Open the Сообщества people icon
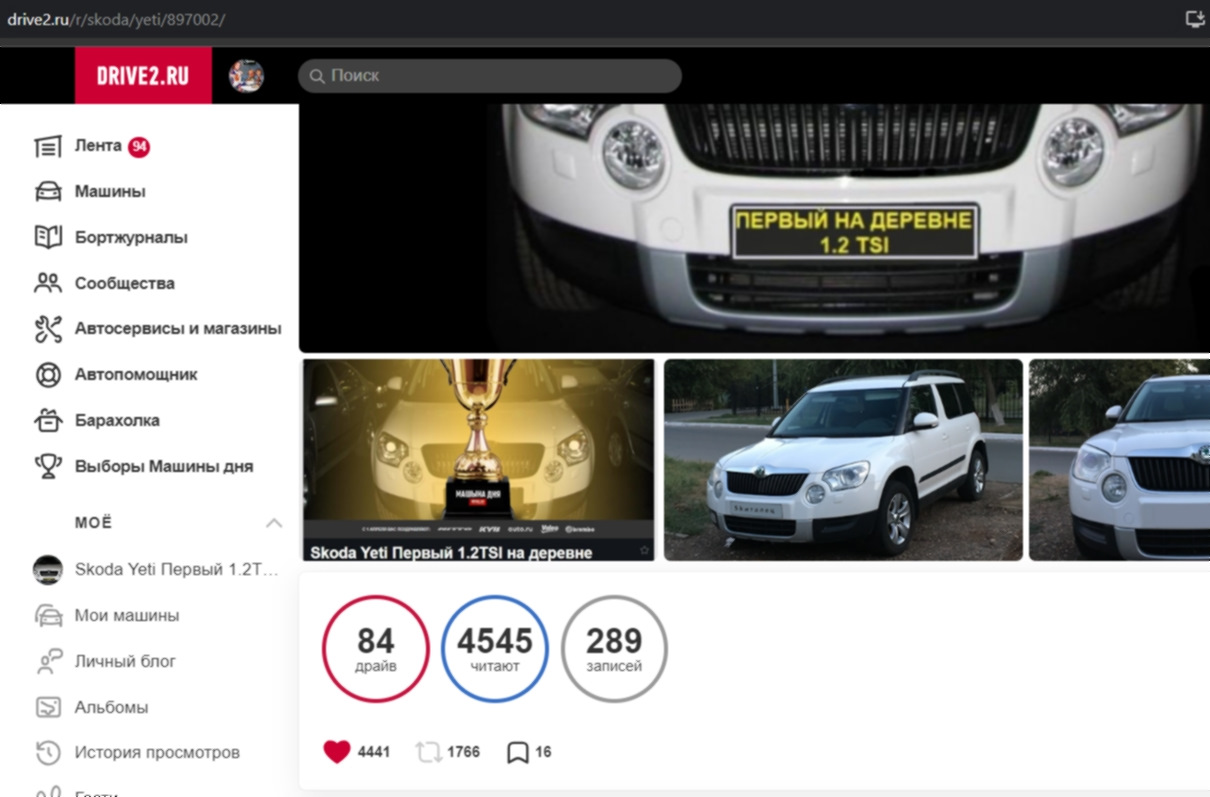Screen dimensions: 1210x797 pyautogui.click(x=48, y=283)
